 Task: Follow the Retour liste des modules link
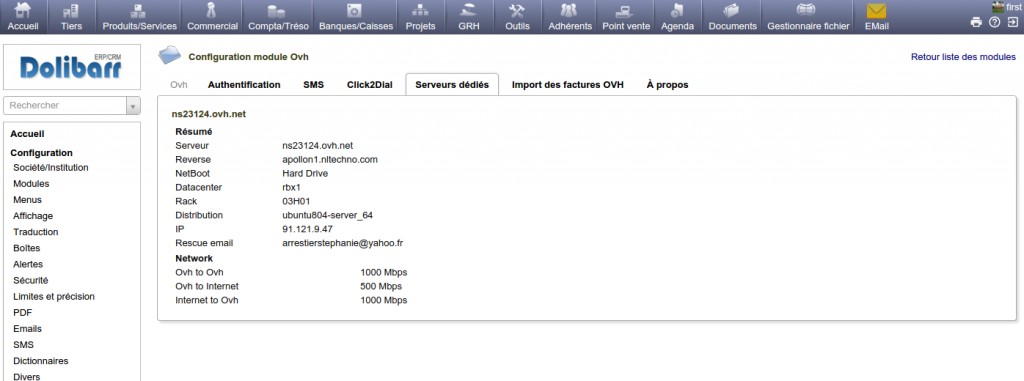(x=963, y=57)
